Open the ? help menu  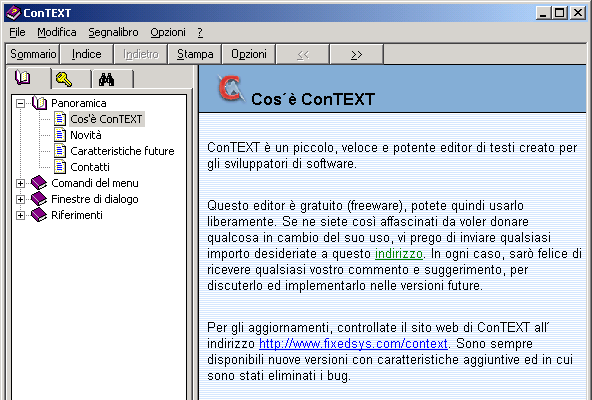point(200,32)
